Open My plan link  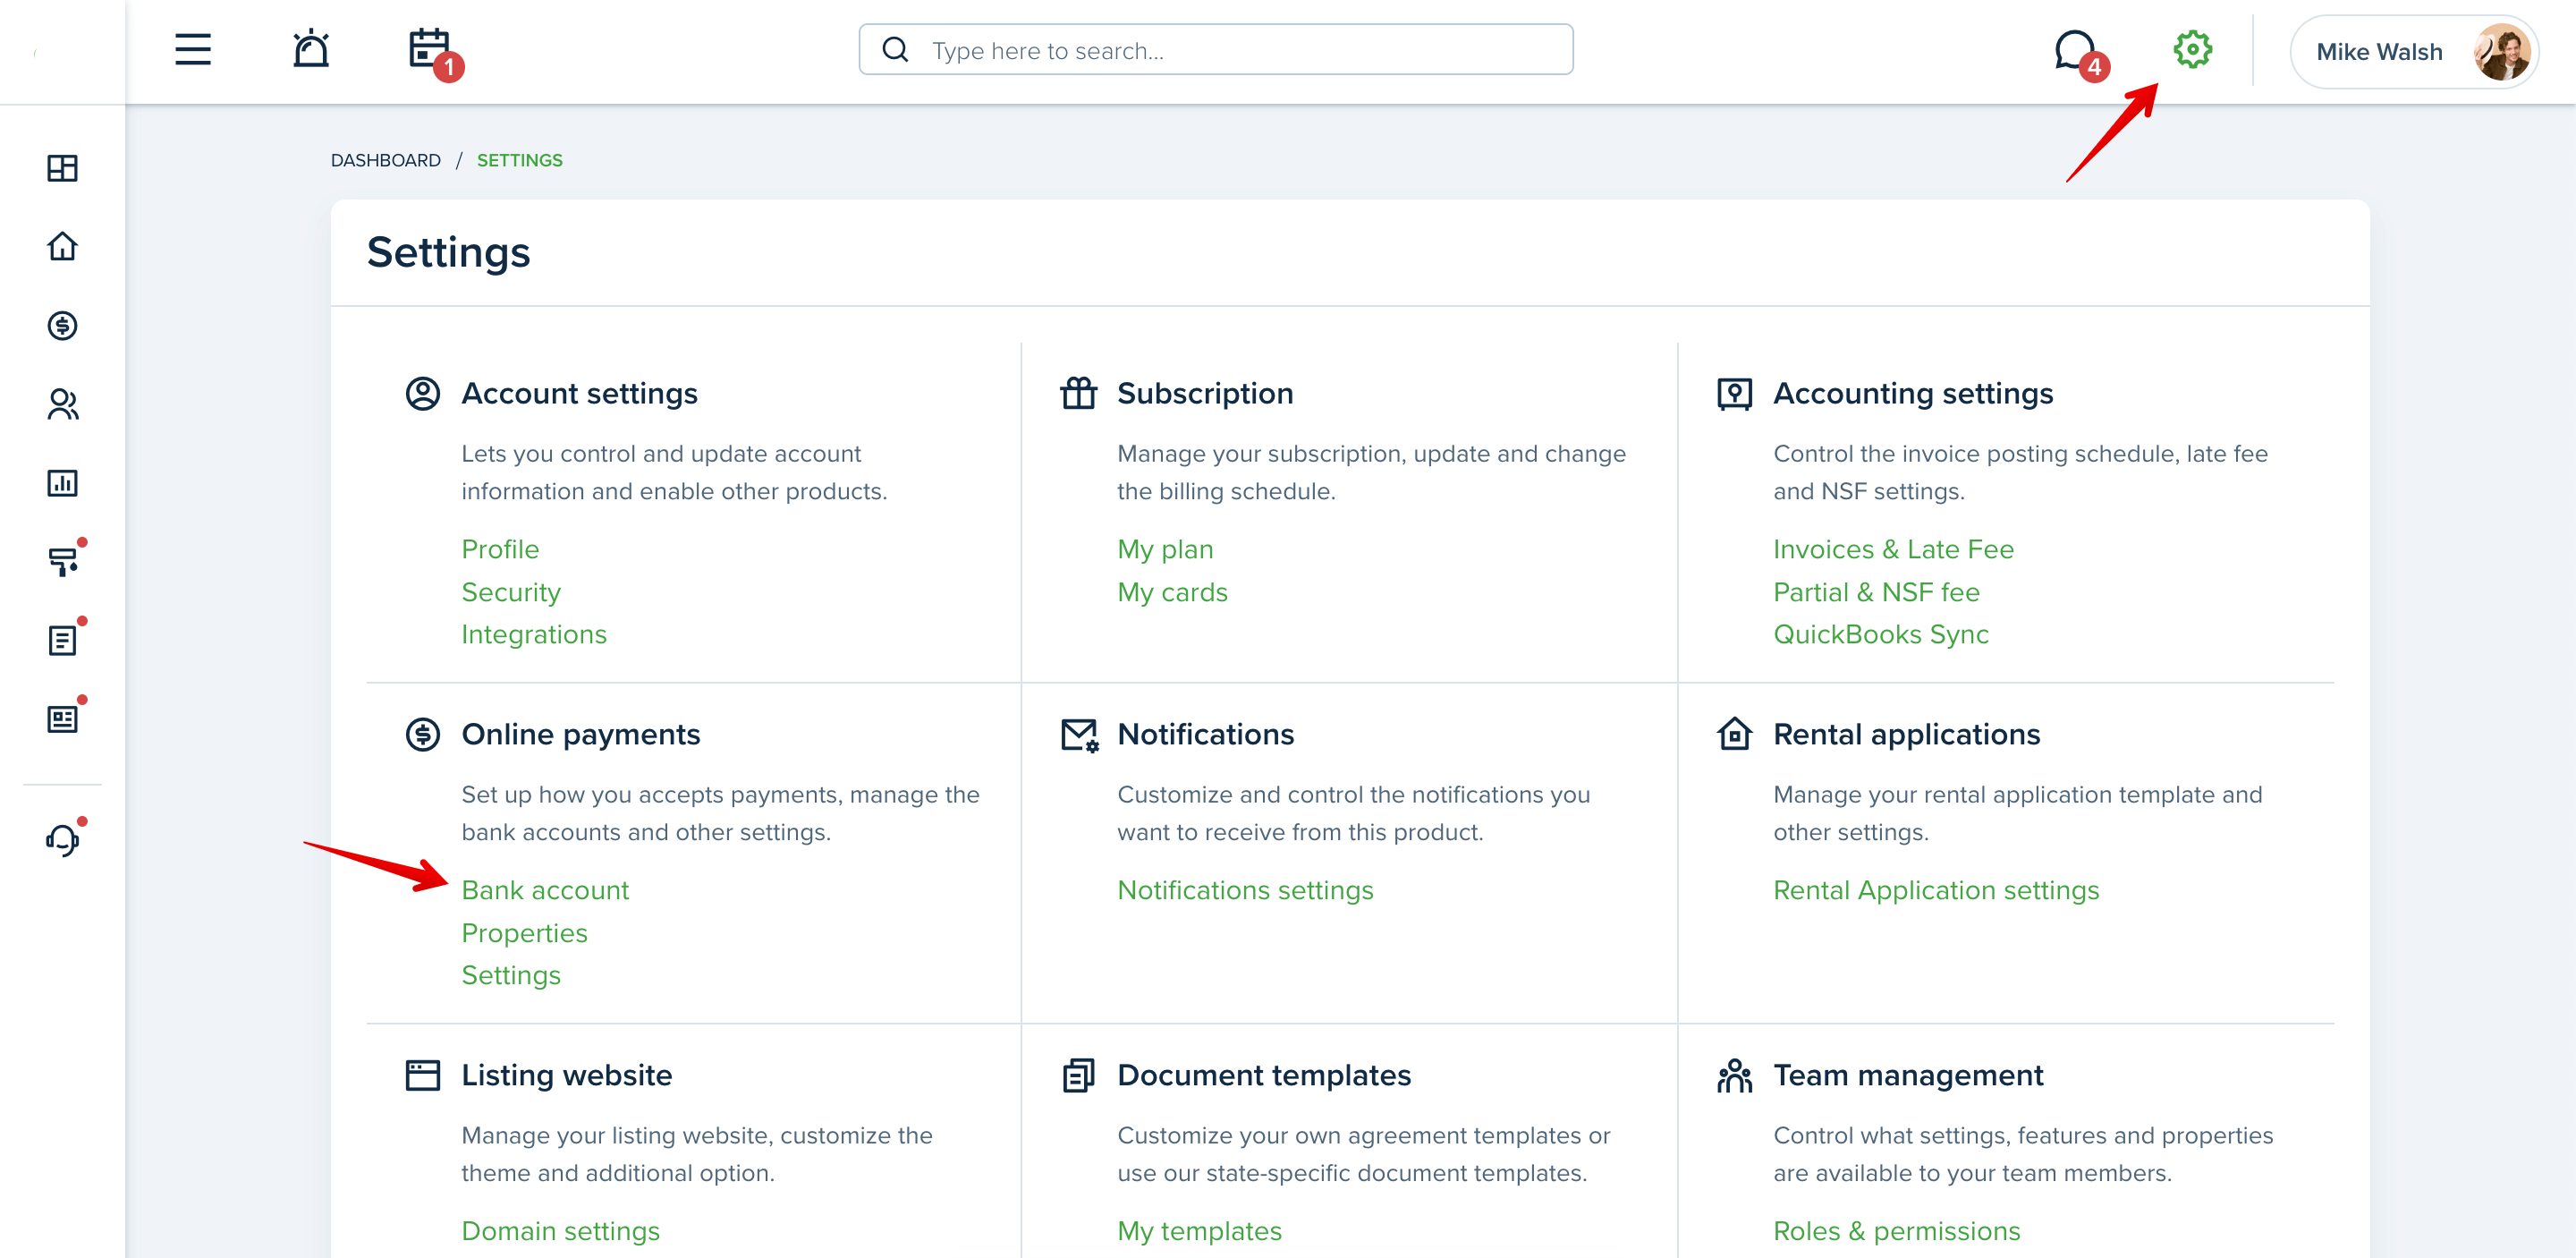click(1165, 549)
